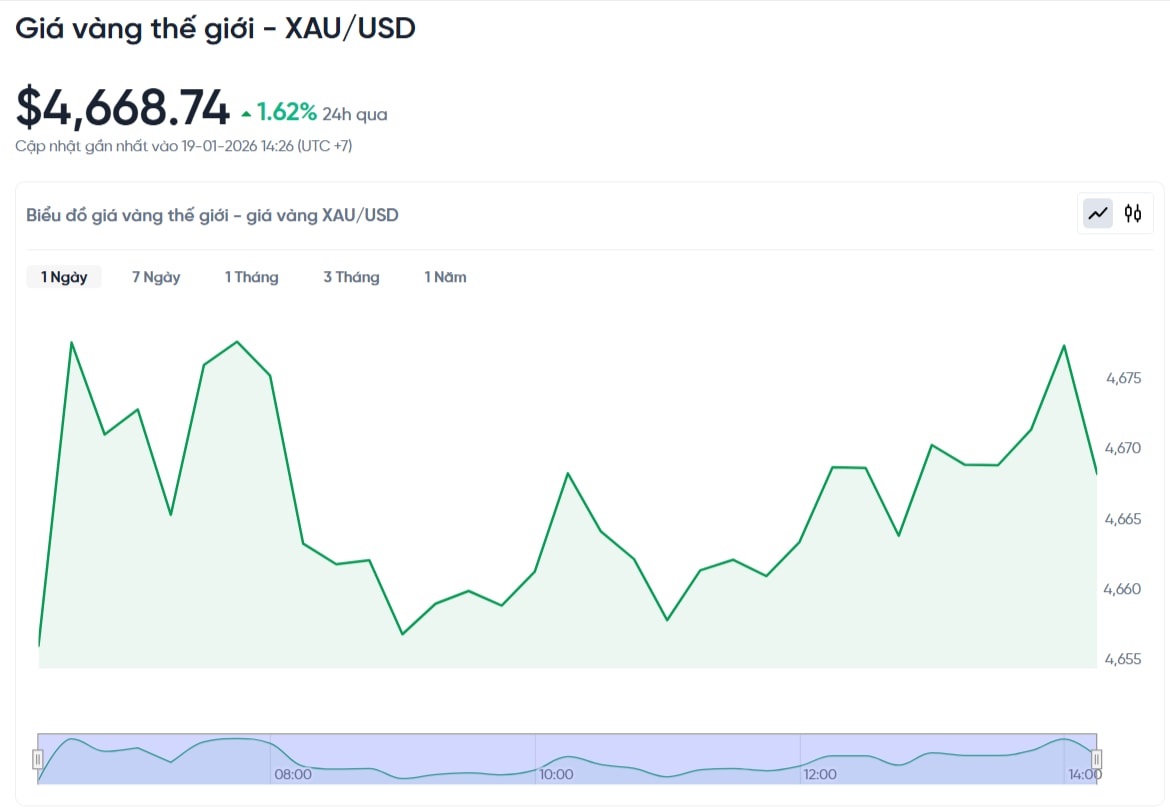Switch to the 1 Tháng range

pyautogui.click(x=251, y=277)
